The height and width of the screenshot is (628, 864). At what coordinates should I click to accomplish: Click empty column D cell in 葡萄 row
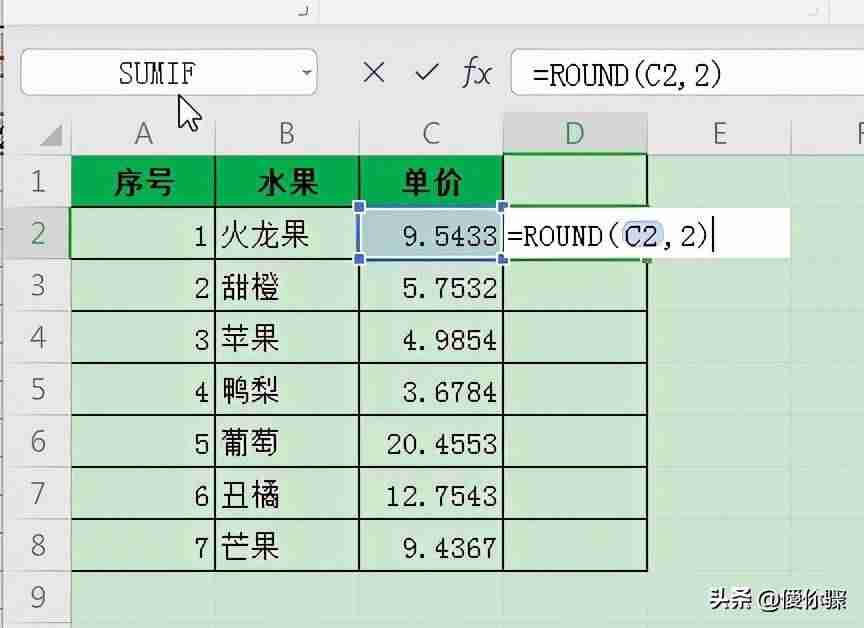[x=575, y=441]
